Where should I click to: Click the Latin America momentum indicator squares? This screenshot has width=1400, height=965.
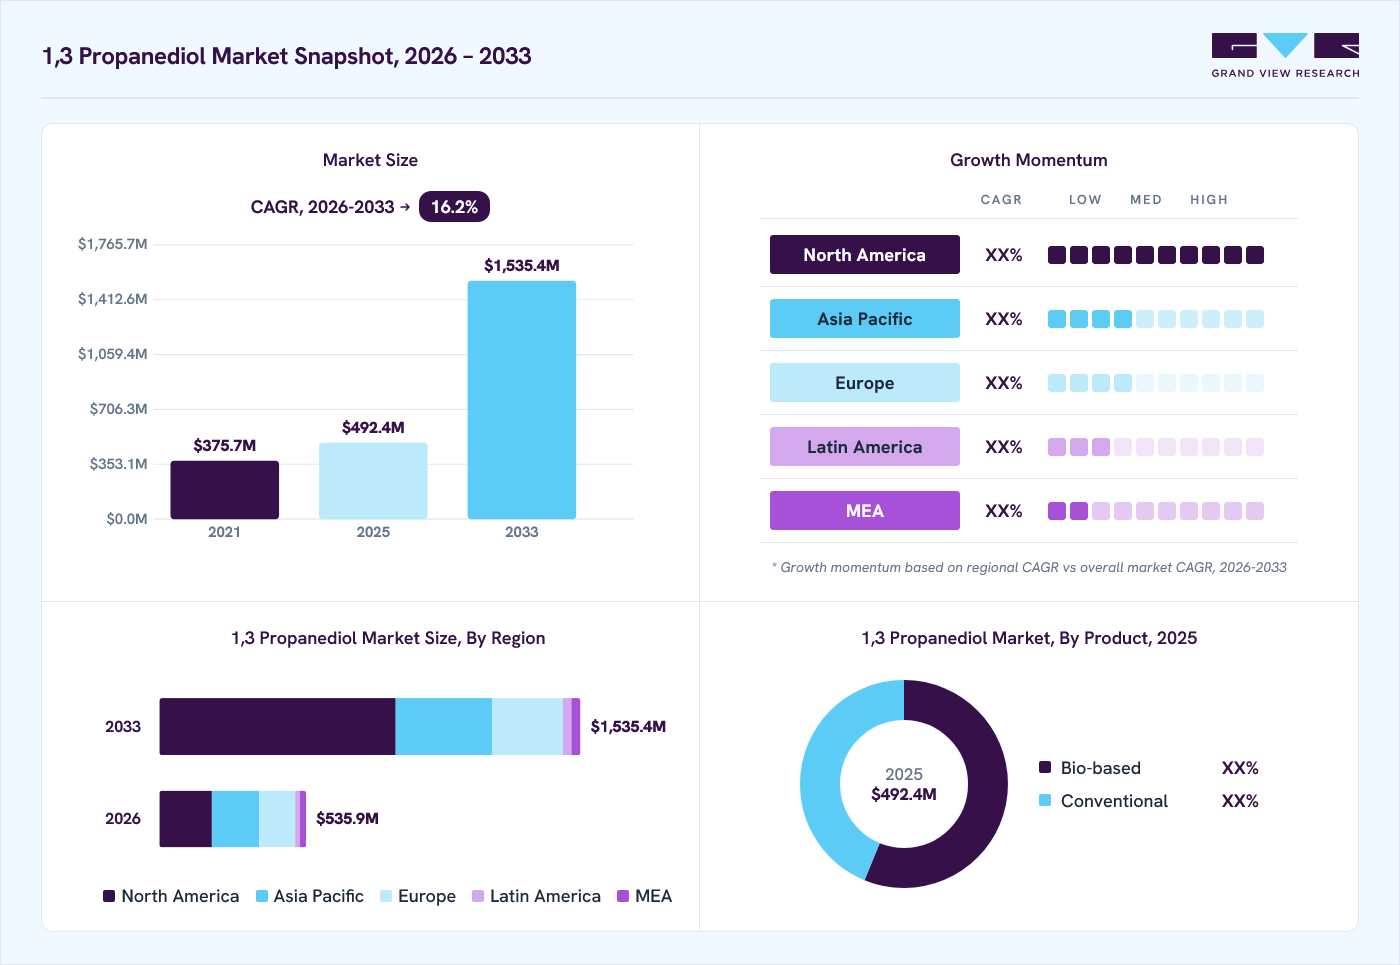click(x=1156, y=447)
